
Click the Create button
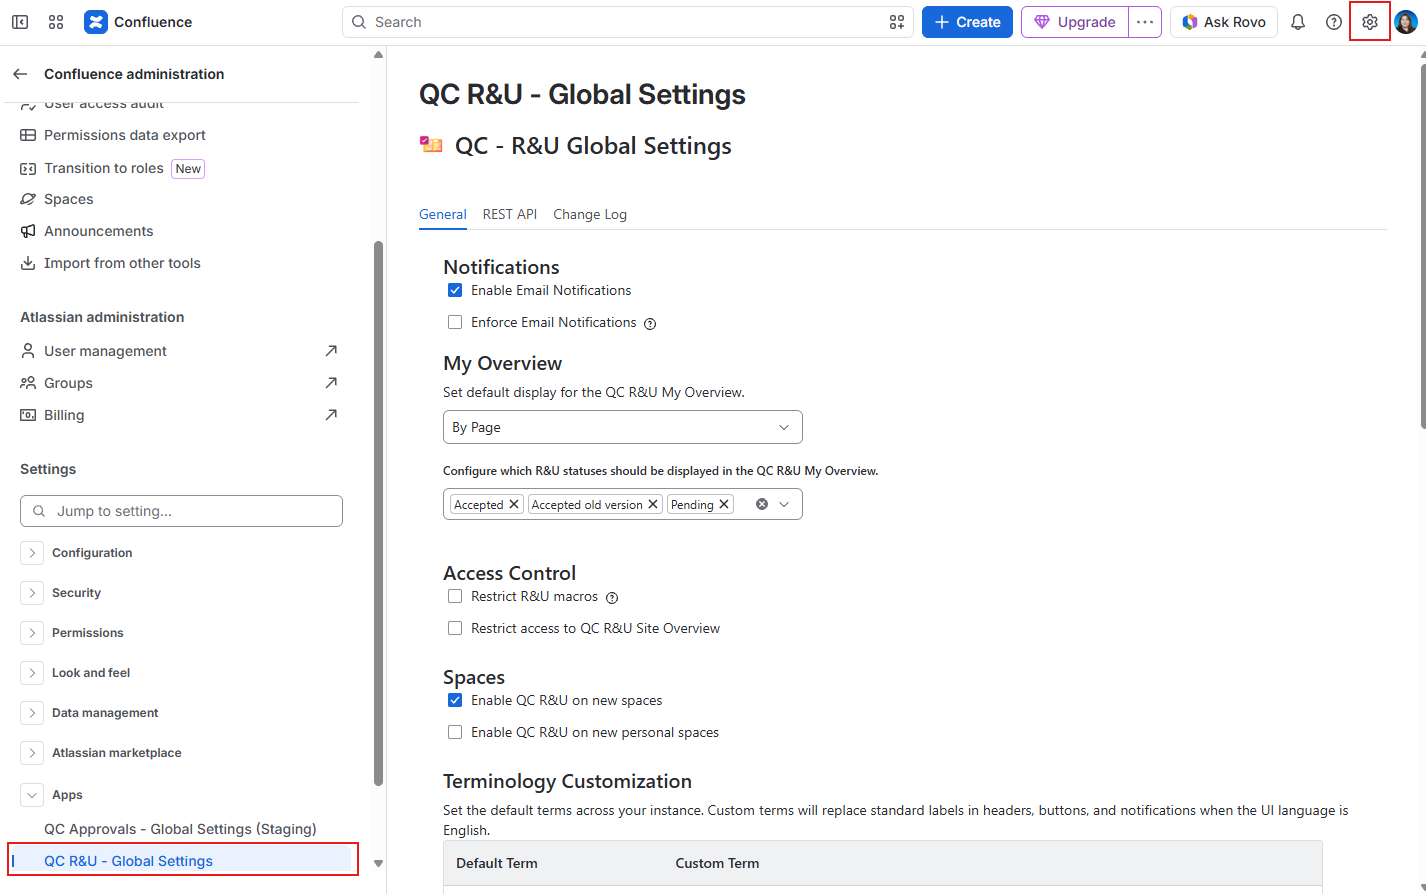tap(967, 22)
